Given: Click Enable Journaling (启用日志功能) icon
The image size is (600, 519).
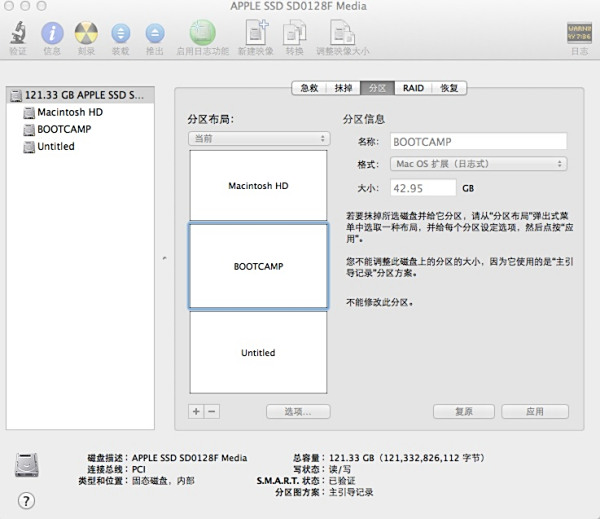Looking at the screenshot, I should (203, 33).
